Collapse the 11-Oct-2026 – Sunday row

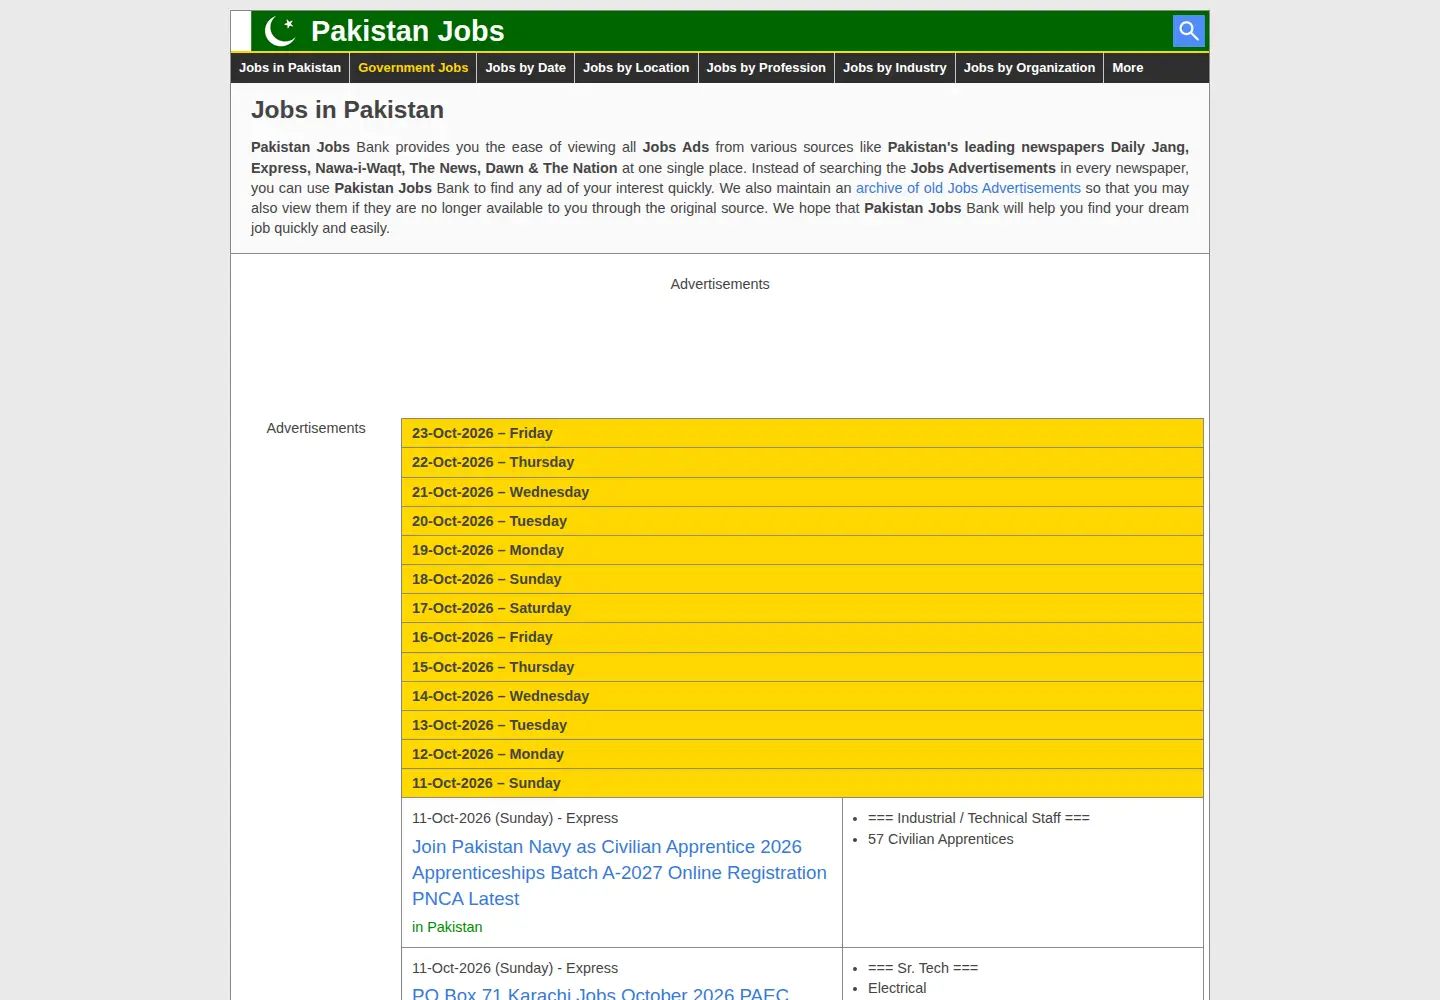pos(802,783)
